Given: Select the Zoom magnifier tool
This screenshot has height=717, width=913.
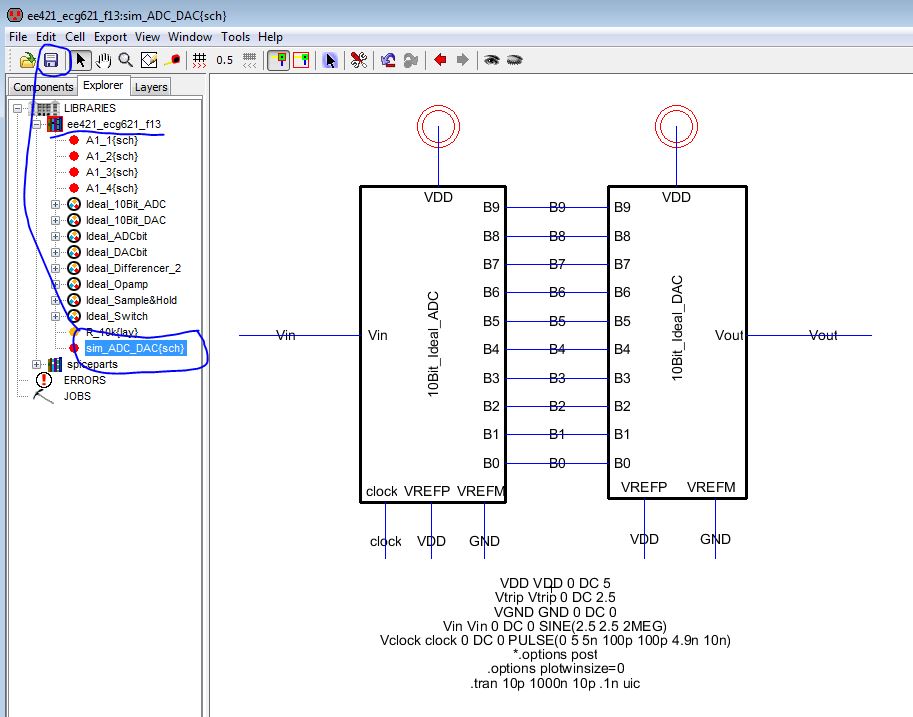Looking at the screenshot, I should [x=126, y=60].
